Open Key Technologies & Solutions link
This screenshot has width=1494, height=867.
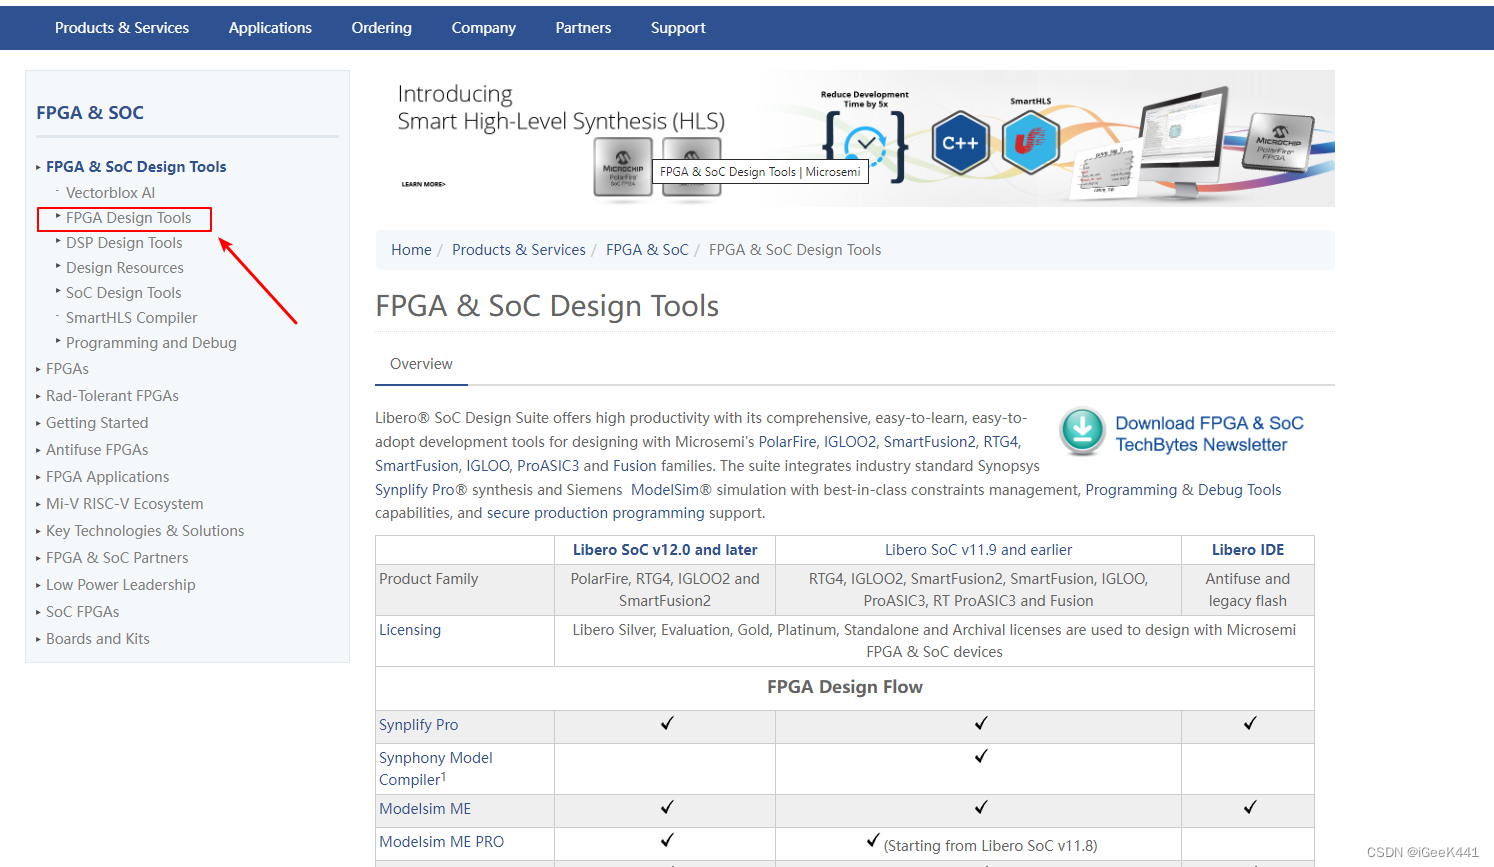coord(145,531)
